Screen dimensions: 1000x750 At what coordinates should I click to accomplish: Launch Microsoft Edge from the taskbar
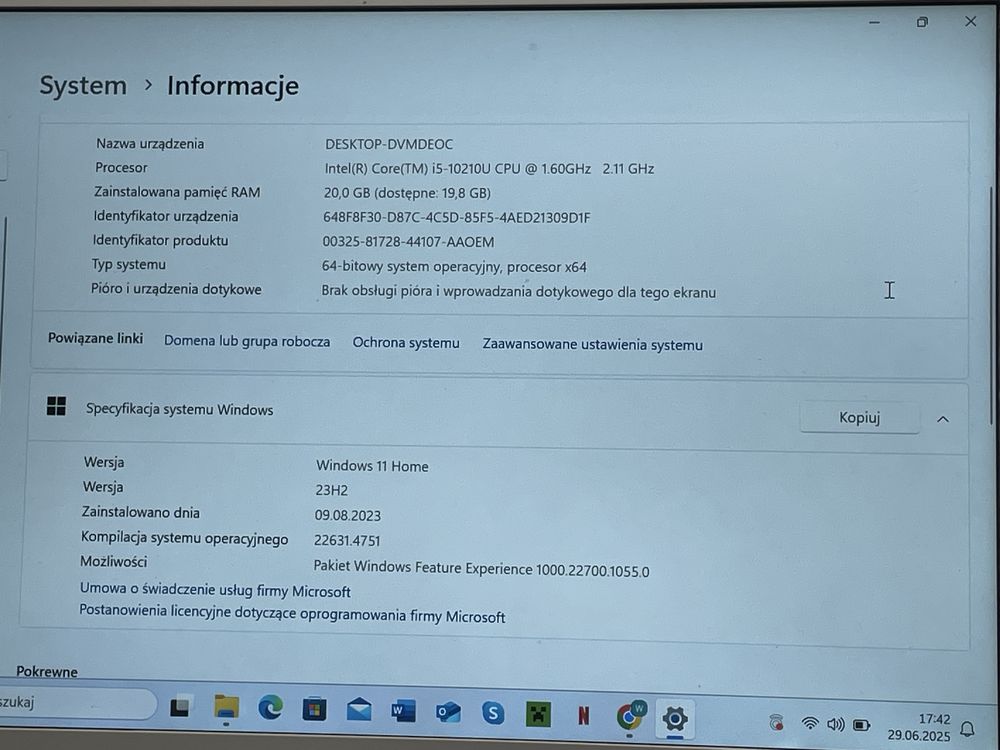(x=270, y=709)
